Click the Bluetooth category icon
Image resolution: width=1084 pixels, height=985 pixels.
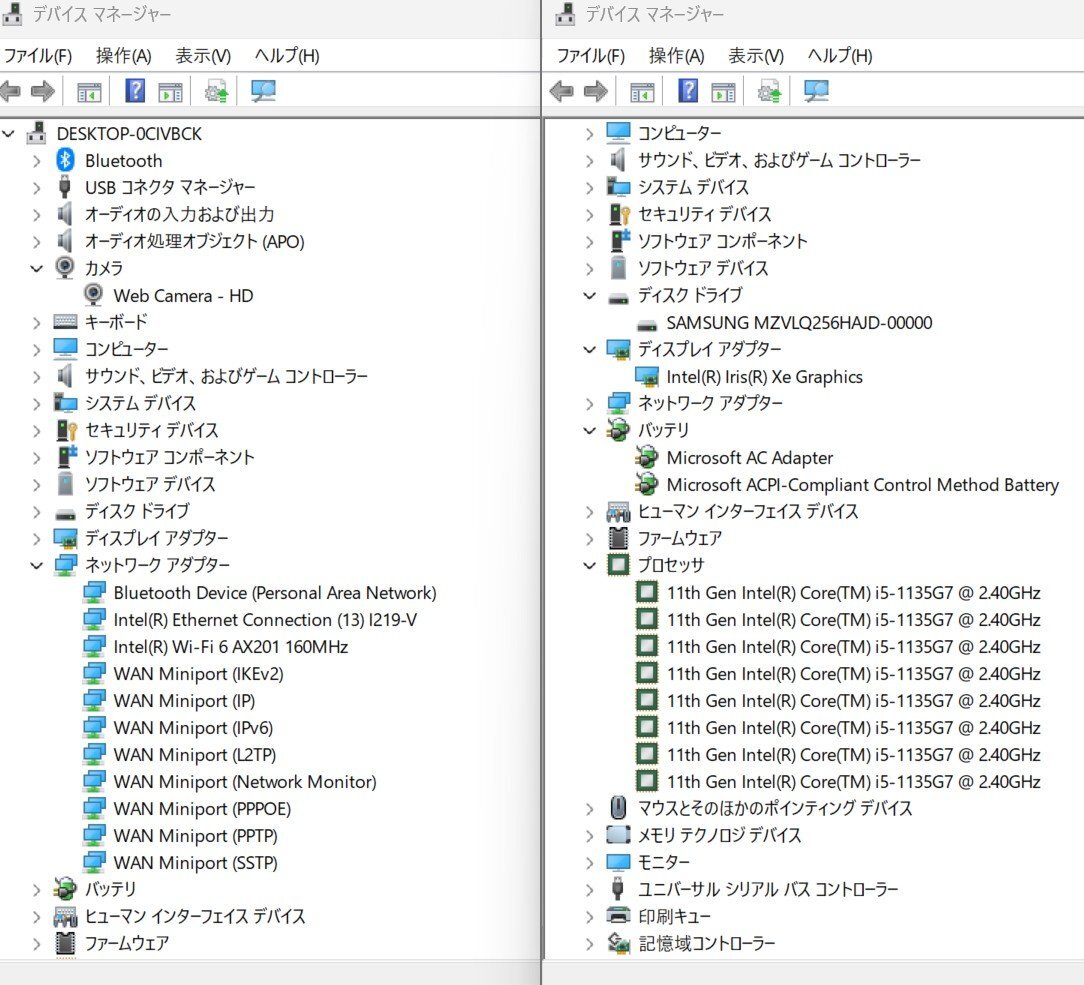pyautogui.click(x=65, y=160)
